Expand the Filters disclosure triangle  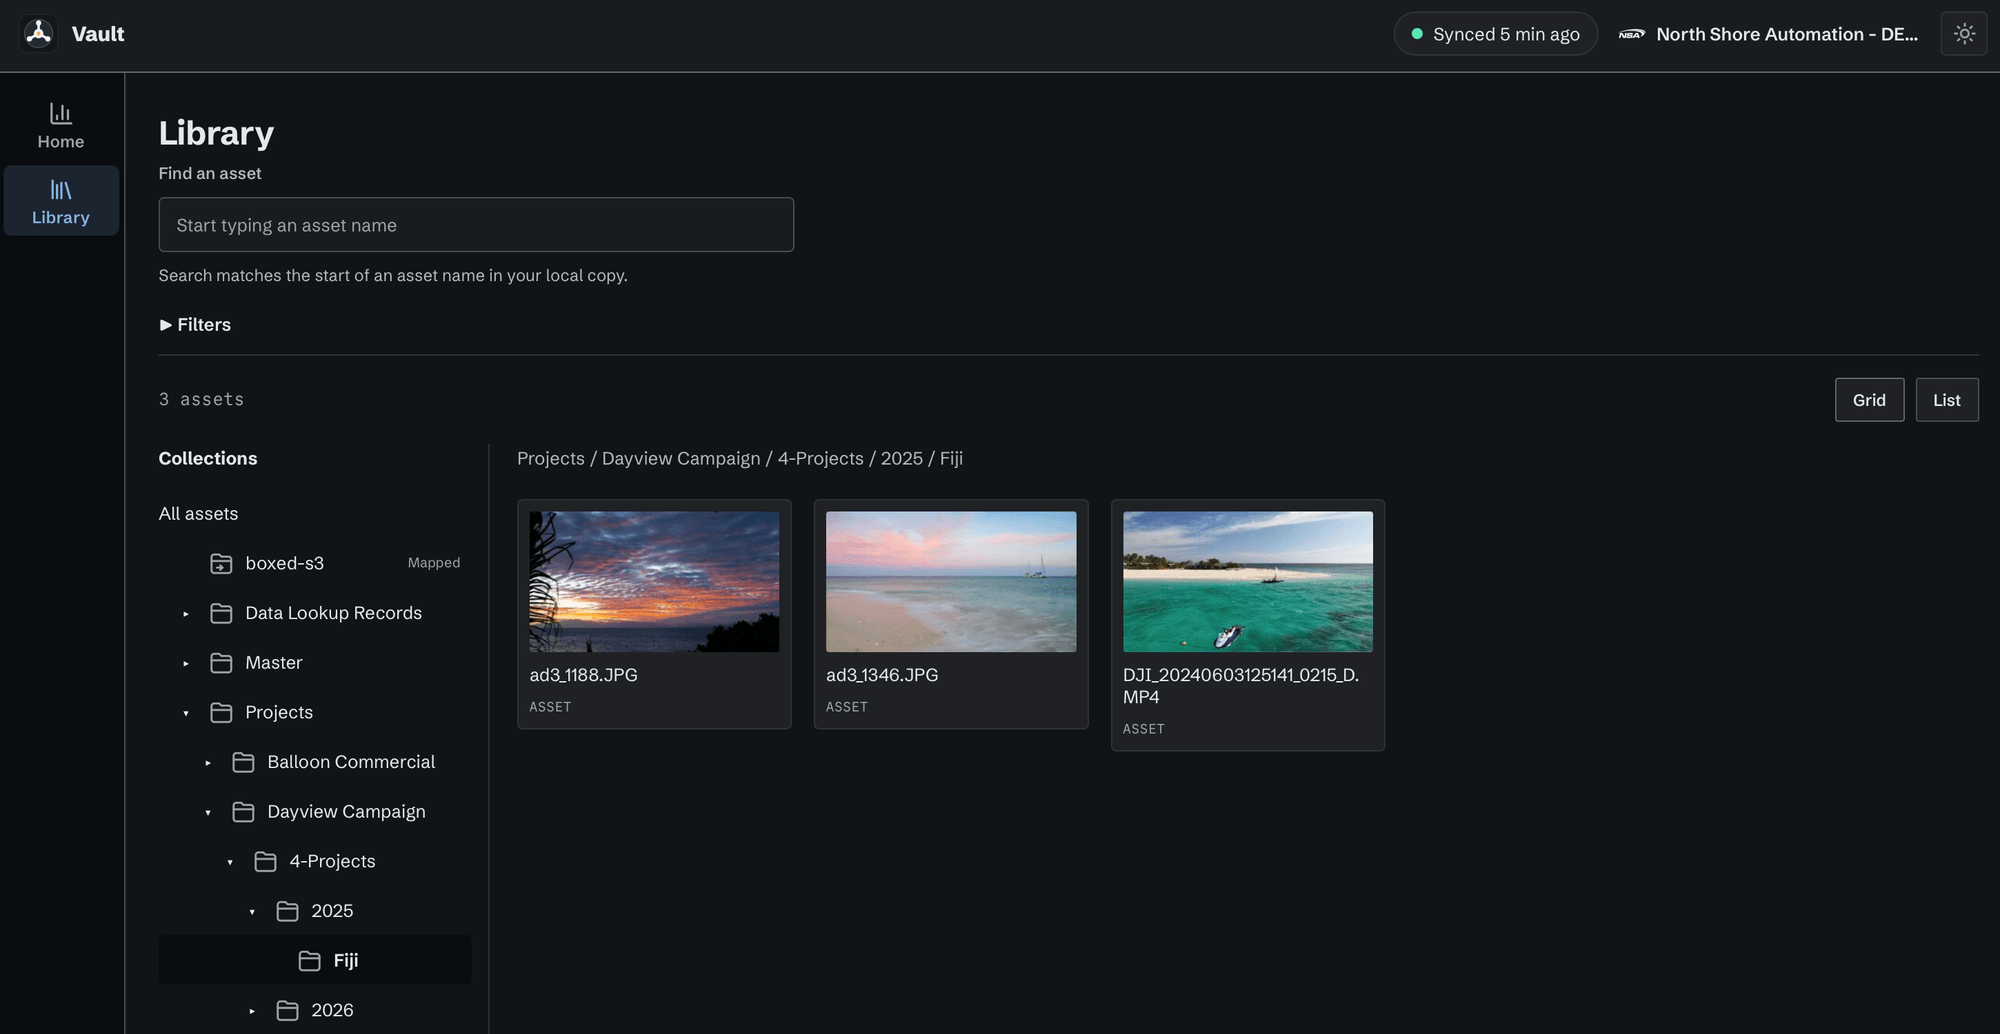pos(166,325)
